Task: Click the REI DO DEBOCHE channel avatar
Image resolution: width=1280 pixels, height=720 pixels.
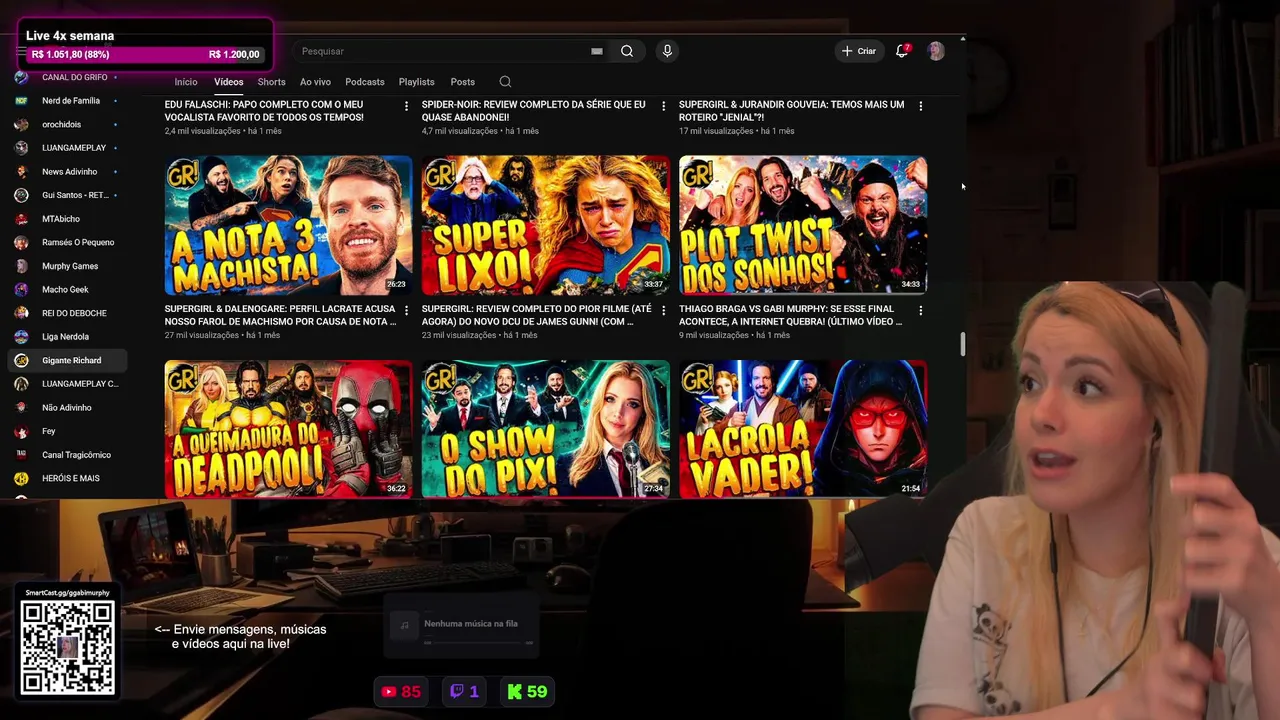Action: (x=21, y=313)
